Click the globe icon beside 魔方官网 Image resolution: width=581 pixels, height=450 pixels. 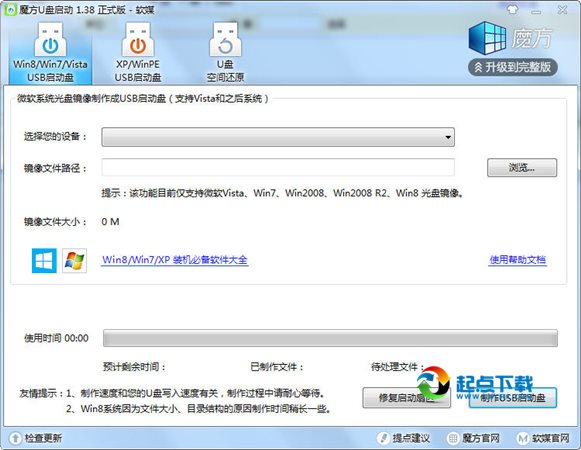pos(453,439)
